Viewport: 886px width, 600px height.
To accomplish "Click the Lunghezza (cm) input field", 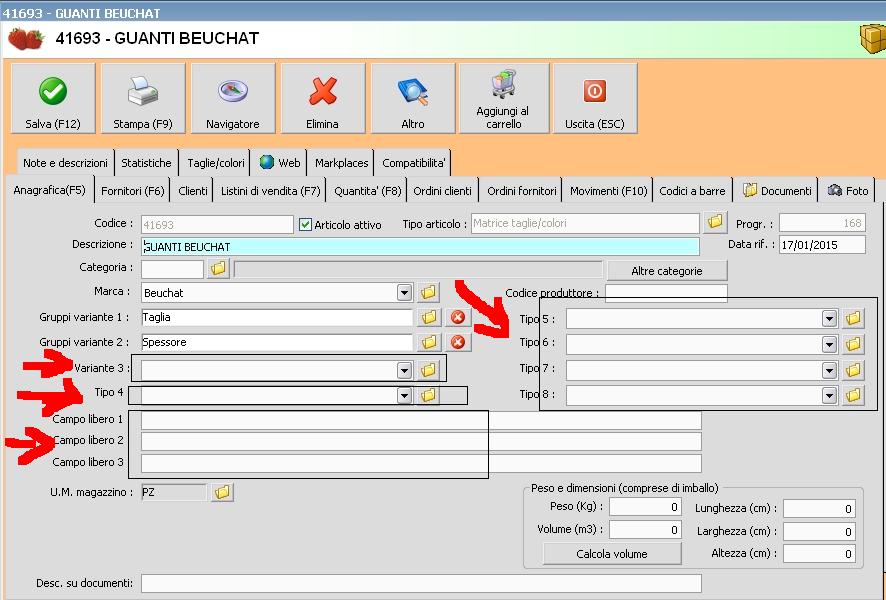I will [x=819, y=508].
